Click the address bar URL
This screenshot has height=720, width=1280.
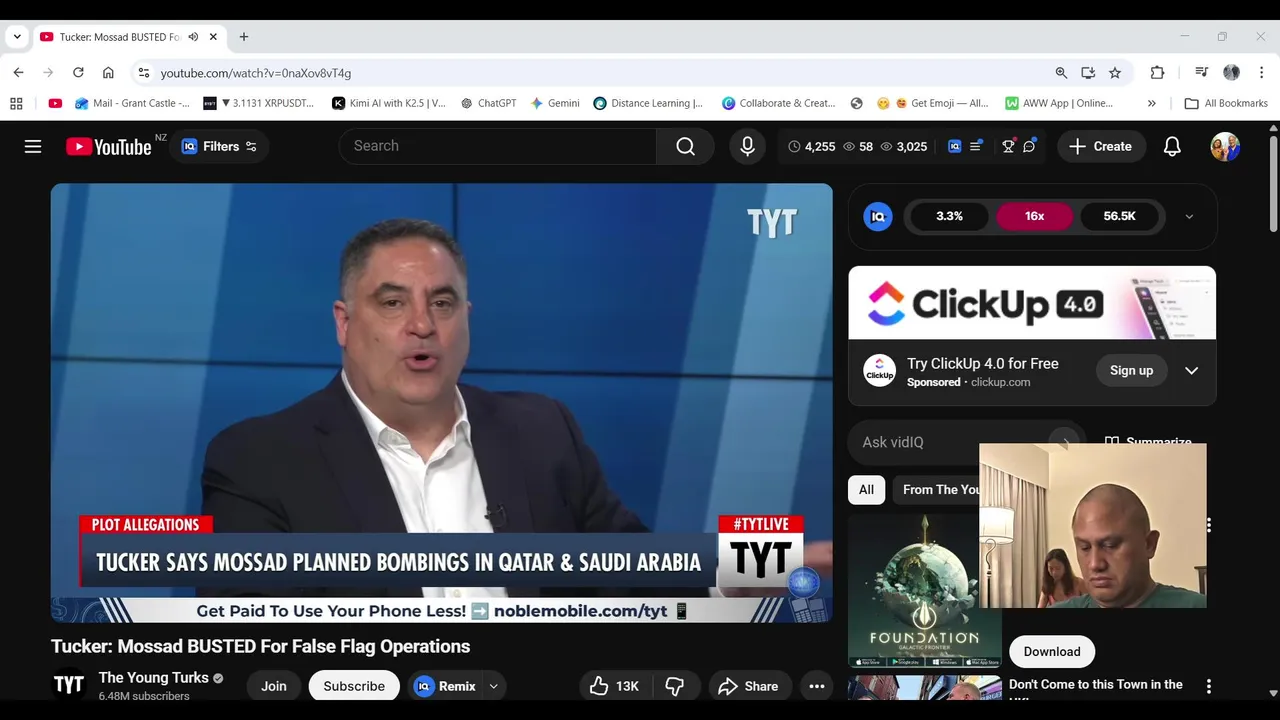click(x=256, y=73)
